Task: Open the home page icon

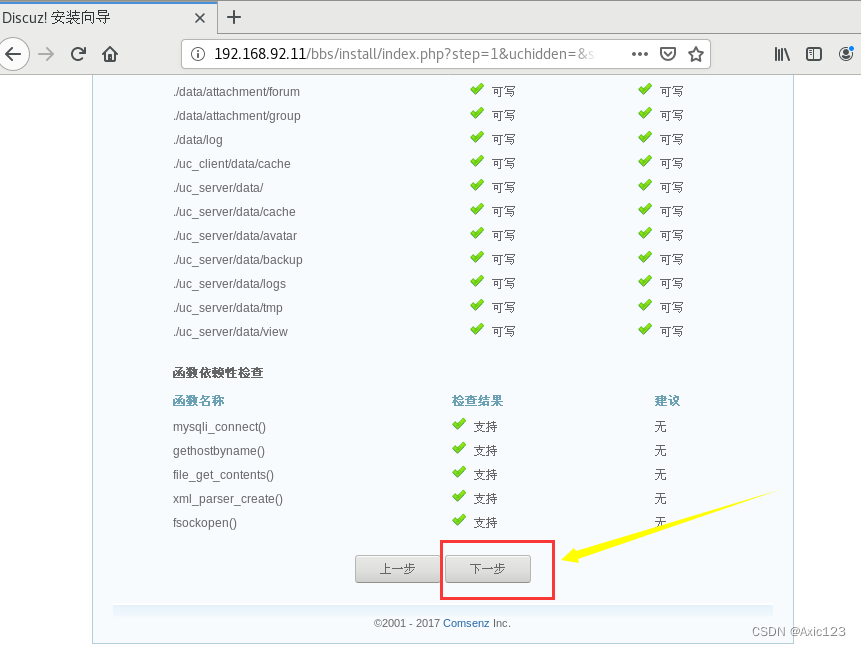Action: (110, 54)
